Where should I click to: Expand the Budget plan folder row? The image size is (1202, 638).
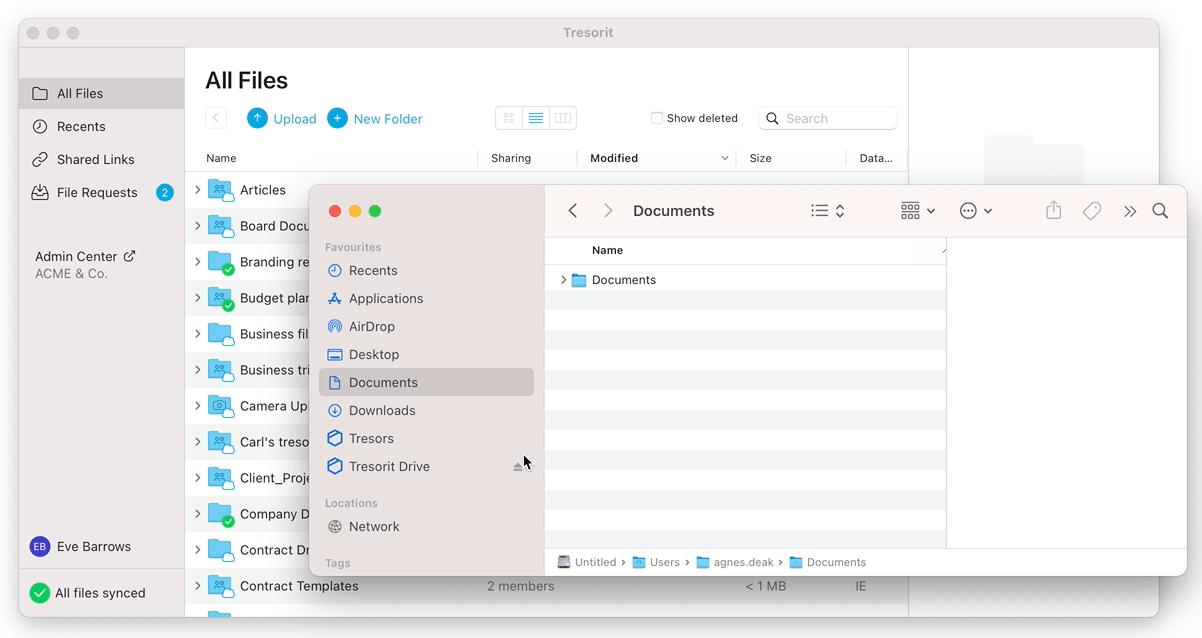click(198, 298)
